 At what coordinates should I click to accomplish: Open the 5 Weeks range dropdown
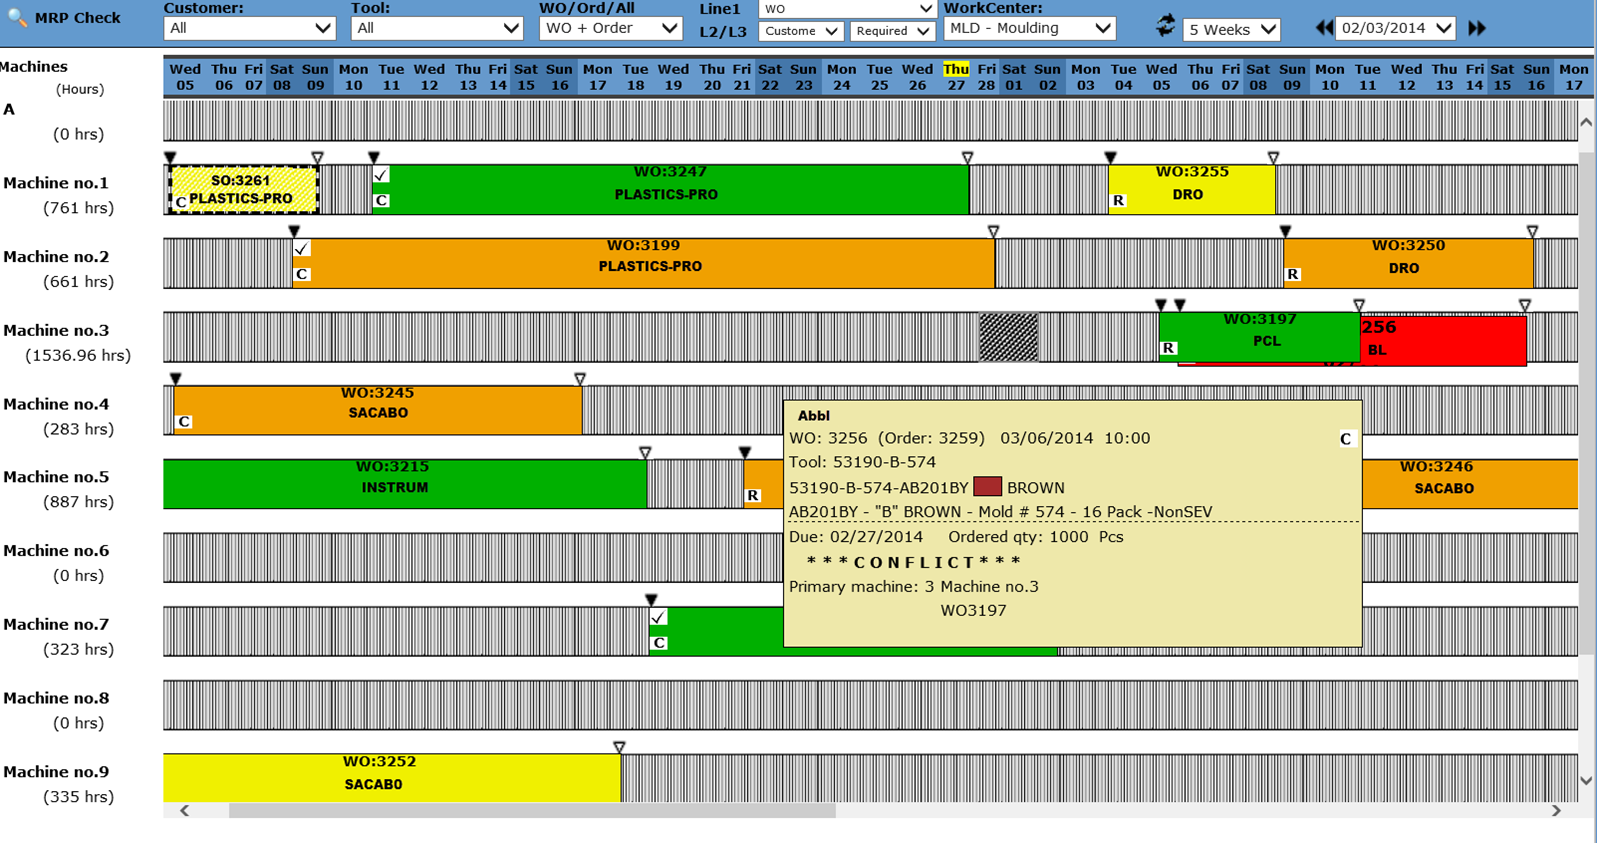(1232, 29)
